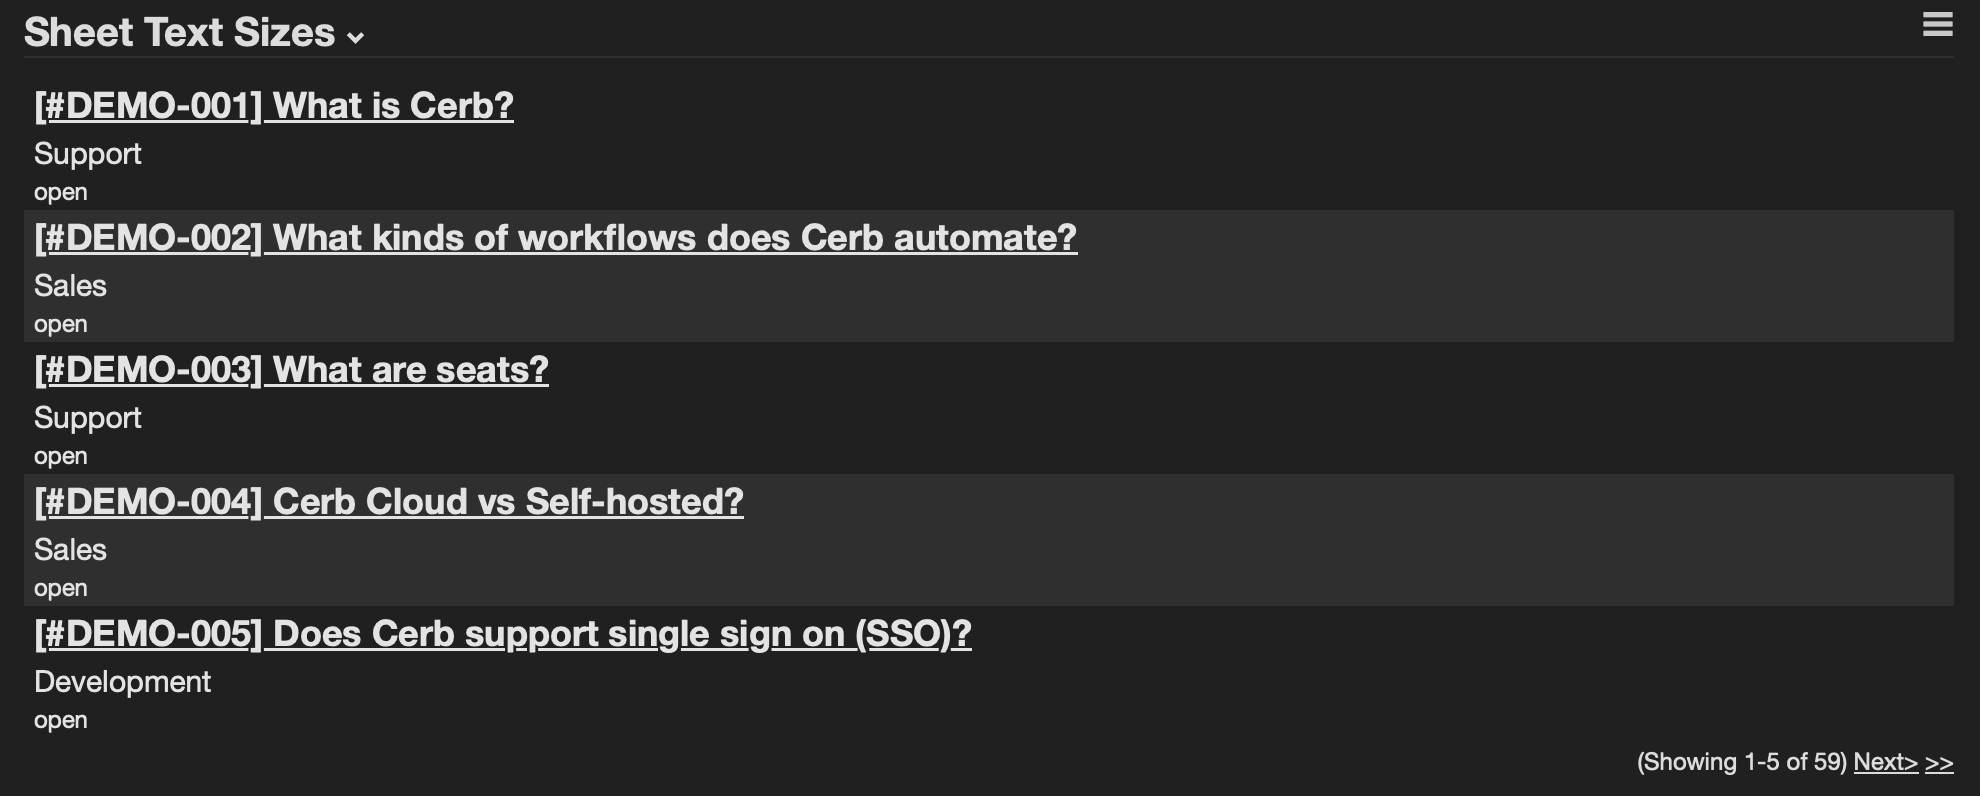The width and height of the screenshot is (1980, 796).
Task: Open ticket DEMO-005 about single sign on
Action: (x=503, y=634)
